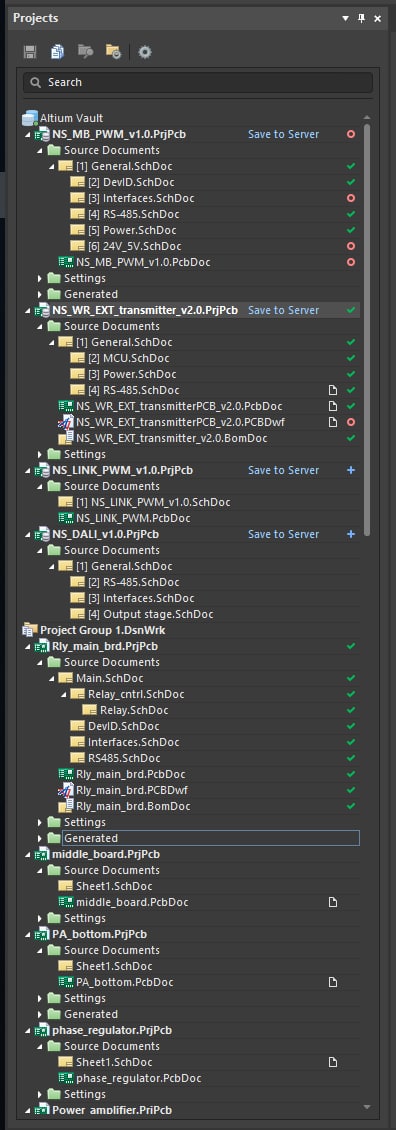
Task: Click the PCB file icon of NS_MB_PWM_v1.0.PcbDoc
Action: point(66,262)
